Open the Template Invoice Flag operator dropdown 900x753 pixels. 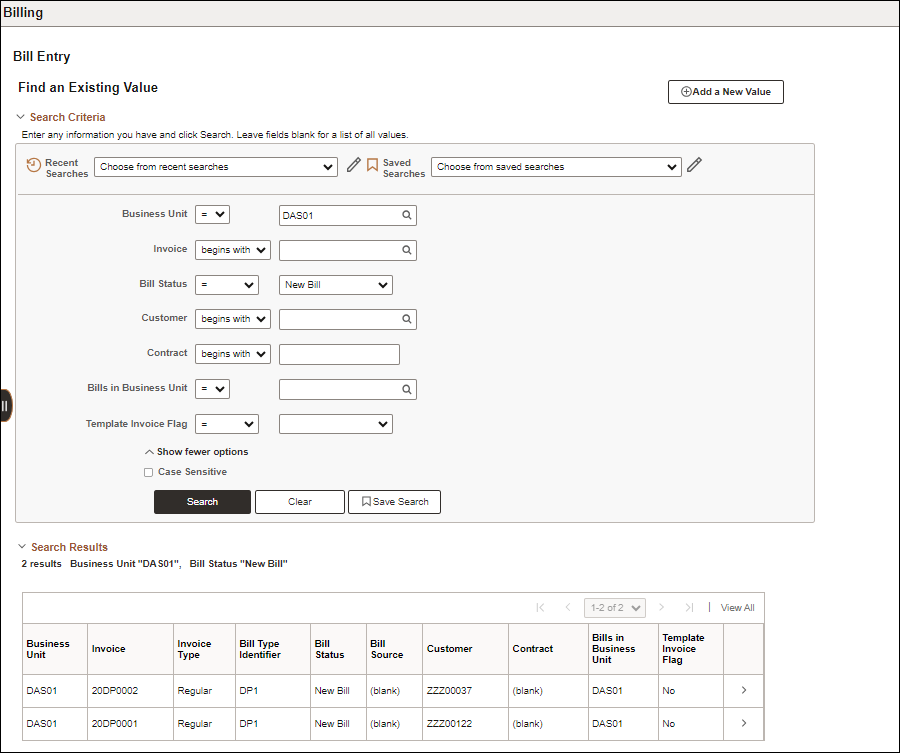[x=227, y=424]
